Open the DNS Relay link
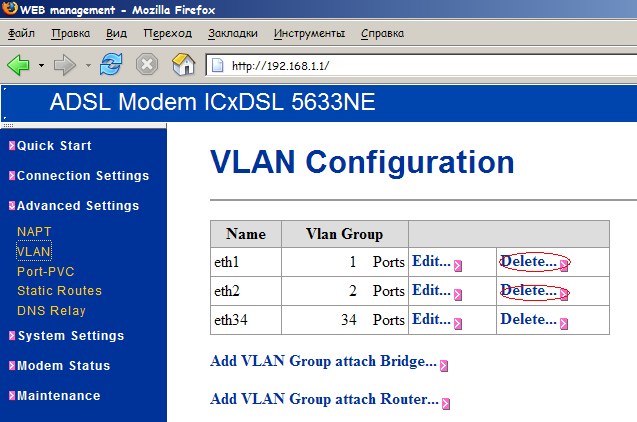The width and height of the screenshot is (637, 422). (51, 311)
